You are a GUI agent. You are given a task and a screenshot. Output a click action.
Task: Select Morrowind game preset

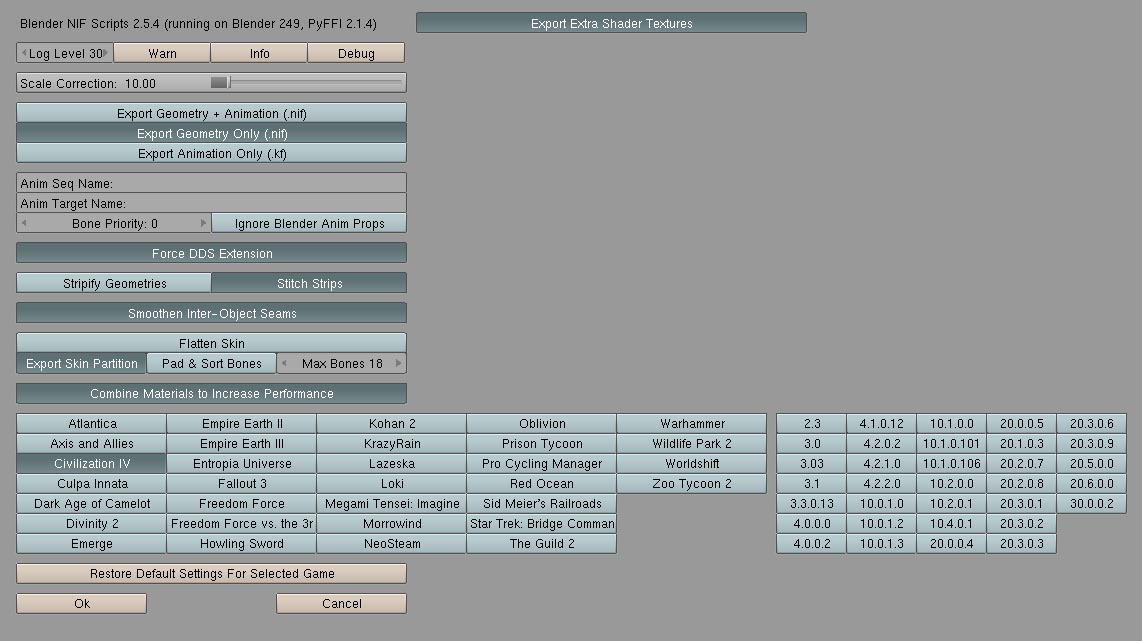coord(392,524)
